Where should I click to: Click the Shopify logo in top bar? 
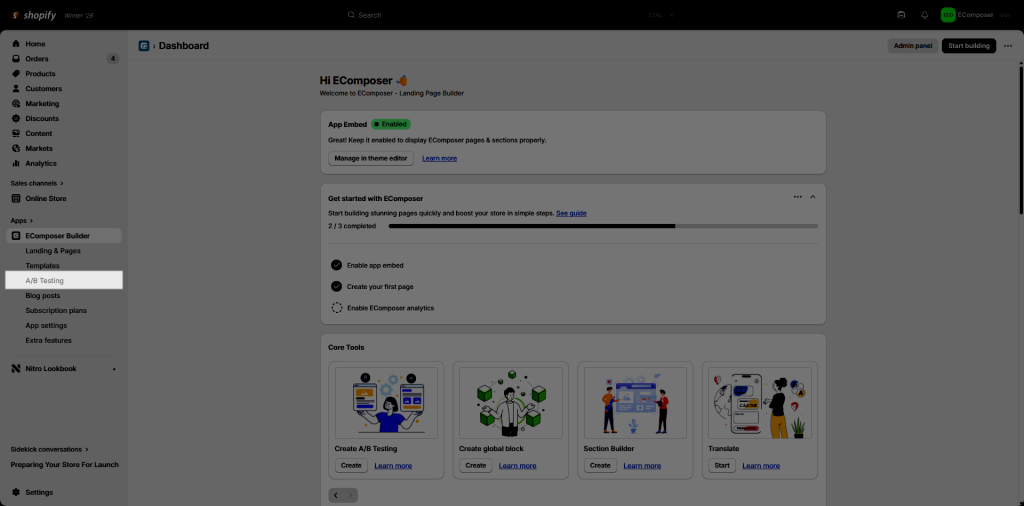[x=33, y=15]
